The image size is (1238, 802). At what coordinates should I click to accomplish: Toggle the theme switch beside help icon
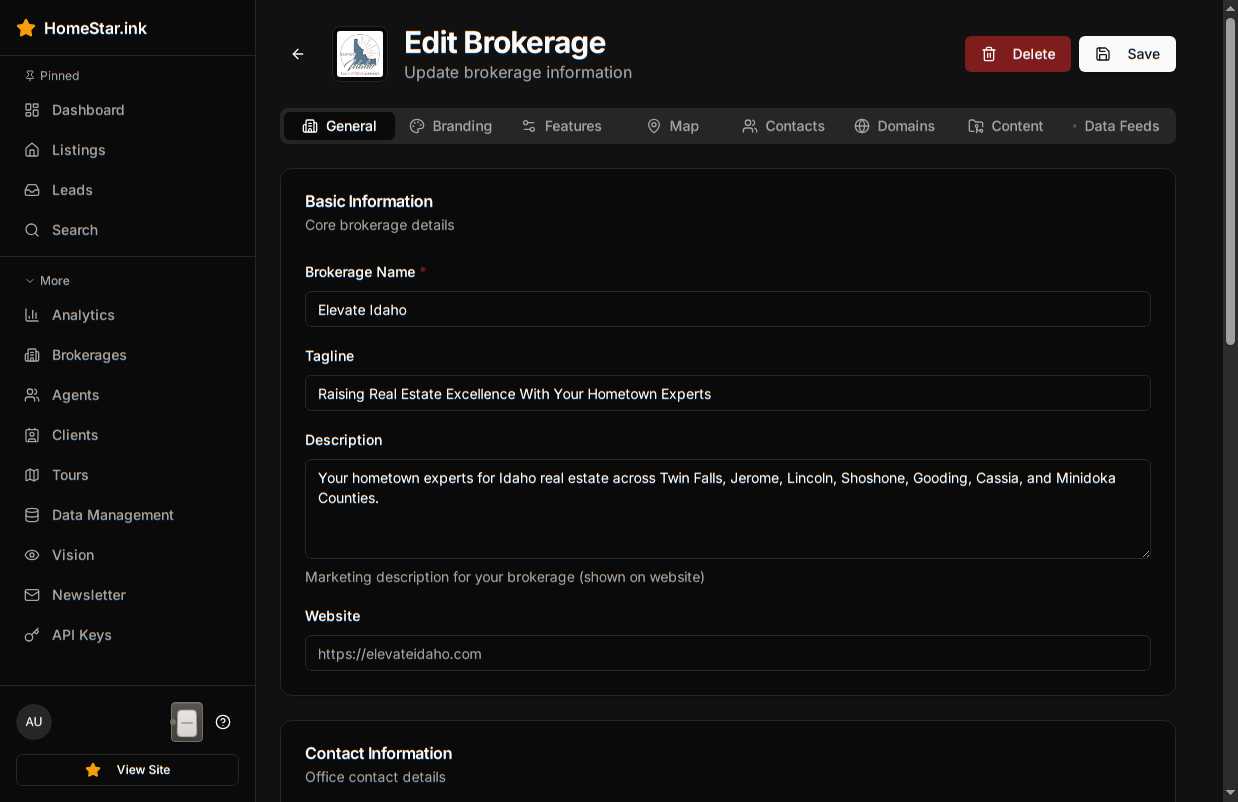[187, 722]
